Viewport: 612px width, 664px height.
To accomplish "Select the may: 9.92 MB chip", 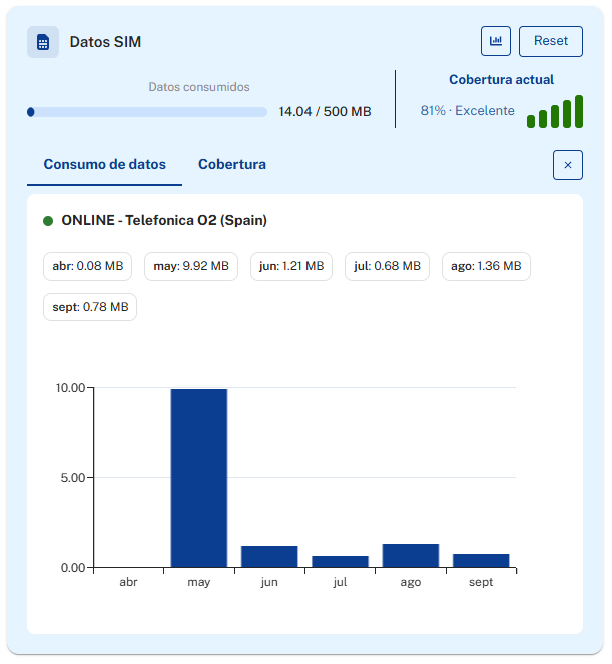I will pyautogui.click(x=191, y=266).
